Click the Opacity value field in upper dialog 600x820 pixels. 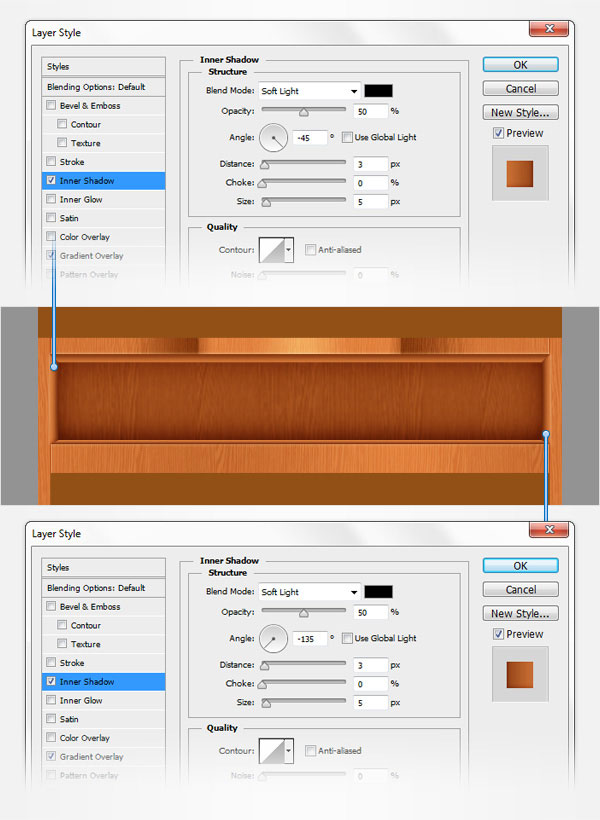click(370, 111)
